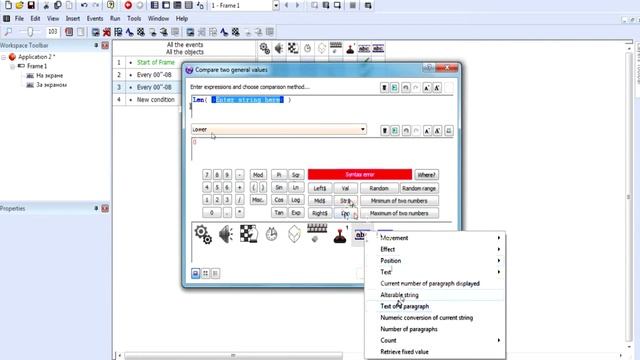Click the larger font icon above the first expression
This screenshot has width=640, height=360.
[x=427, y=88]
